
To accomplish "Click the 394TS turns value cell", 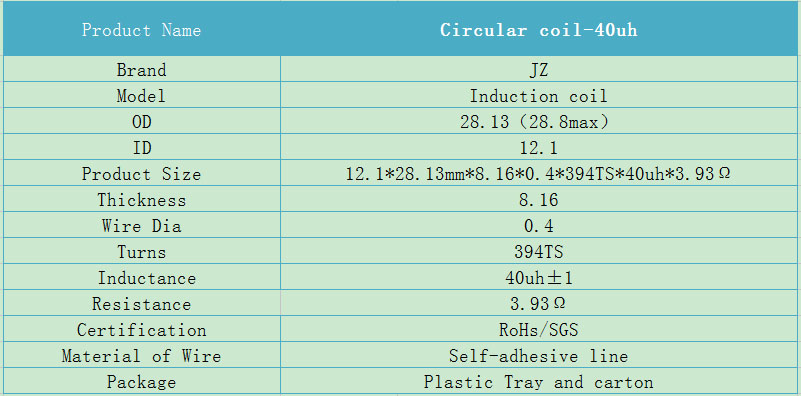I will click(x=539, y=252).
